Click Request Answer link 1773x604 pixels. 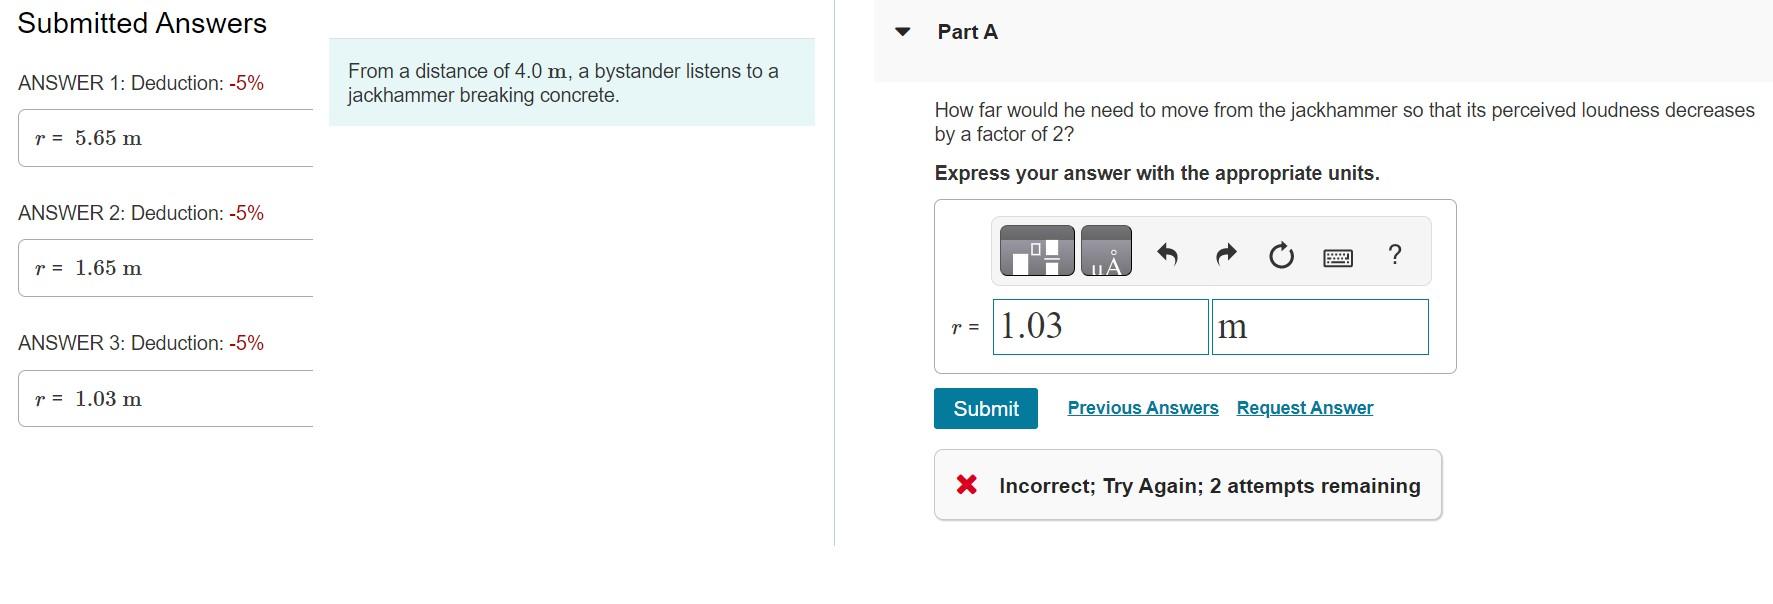pyautogui.click(x=1305, y=408)
